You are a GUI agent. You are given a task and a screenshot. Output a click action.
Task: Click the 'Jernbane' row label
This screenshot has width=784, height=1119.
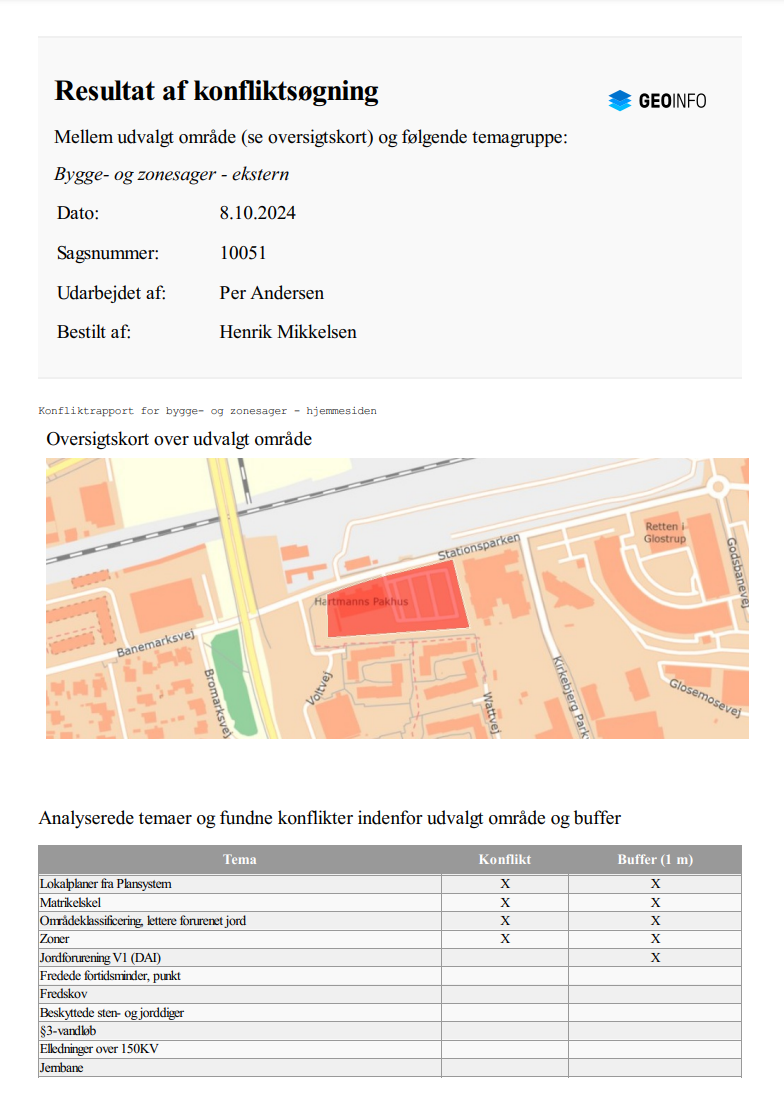(61, 1068)
